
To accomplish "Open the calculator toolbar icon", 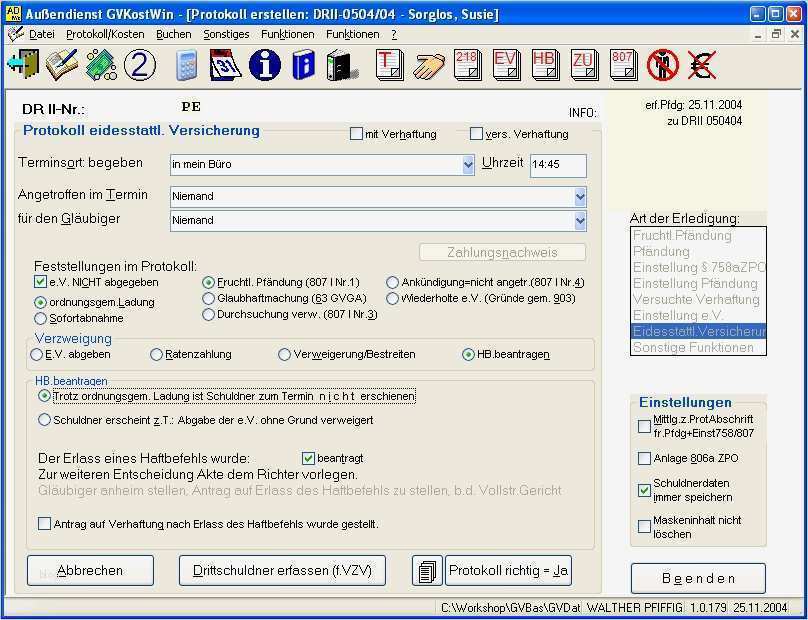I will (x=187, y=65).
